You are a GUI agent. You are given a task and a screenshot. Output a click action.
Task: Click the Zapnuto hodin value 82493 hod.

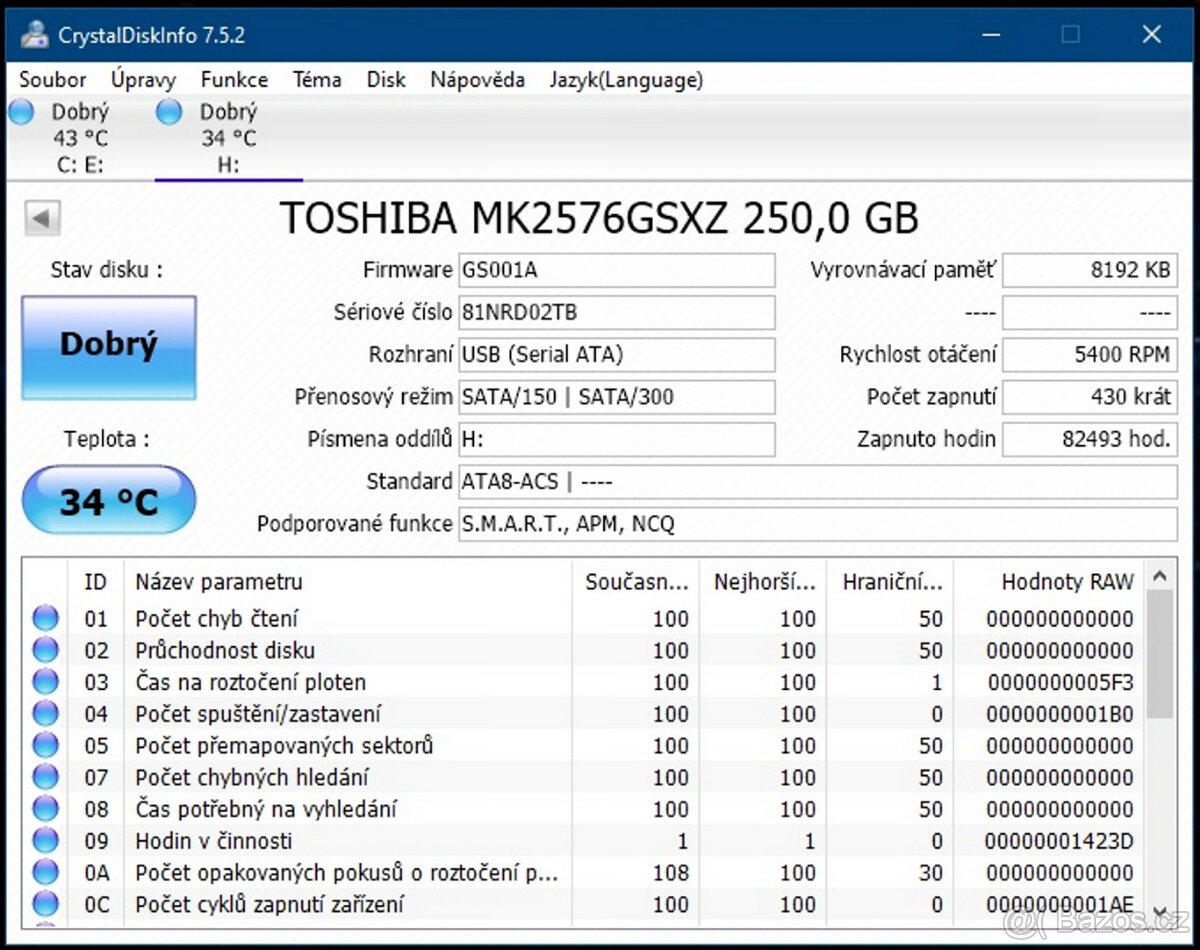tap(1090, 439)
